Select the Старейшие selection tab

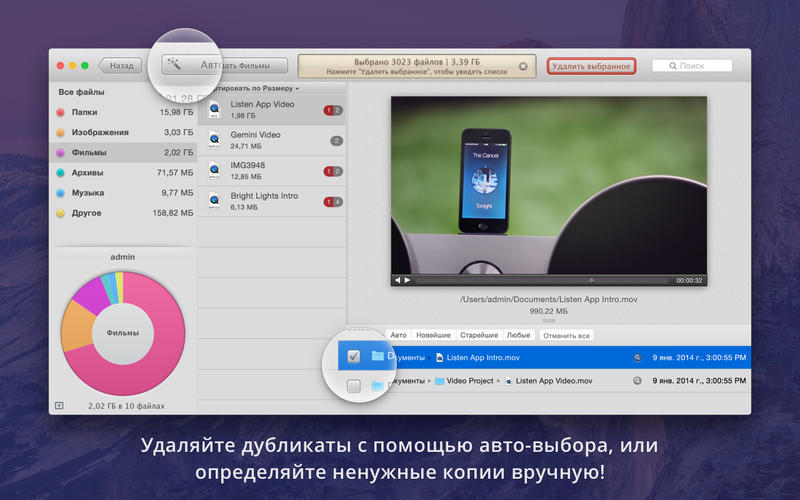[479, 335]
